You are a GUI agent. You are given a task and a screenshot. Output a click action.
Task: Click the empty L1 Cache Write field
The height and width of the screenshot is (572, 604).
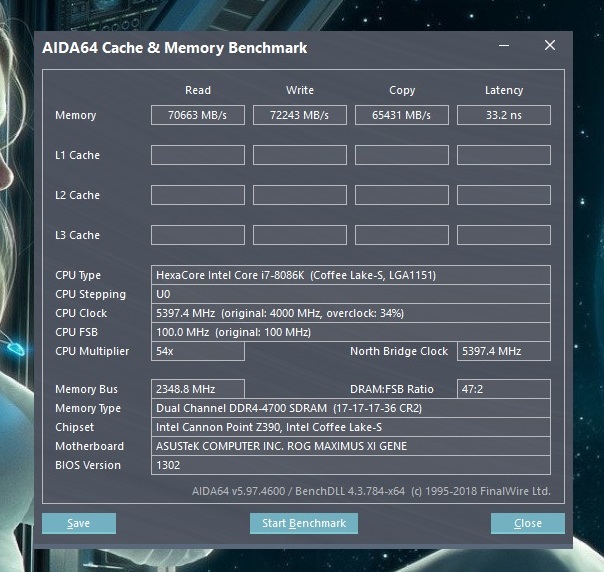(300, 155)
